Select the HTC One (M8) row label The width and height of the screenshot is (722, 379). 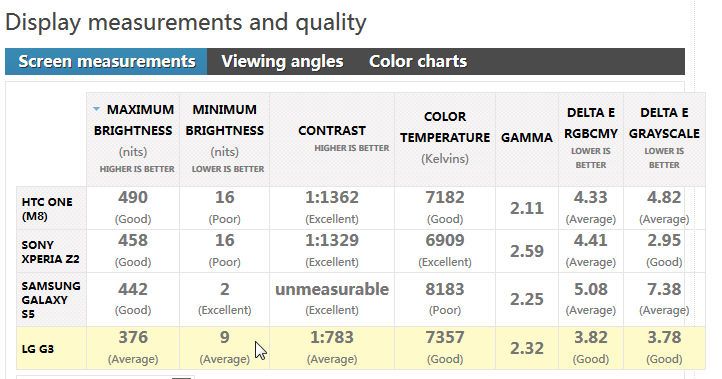click(x=47, y=209)
